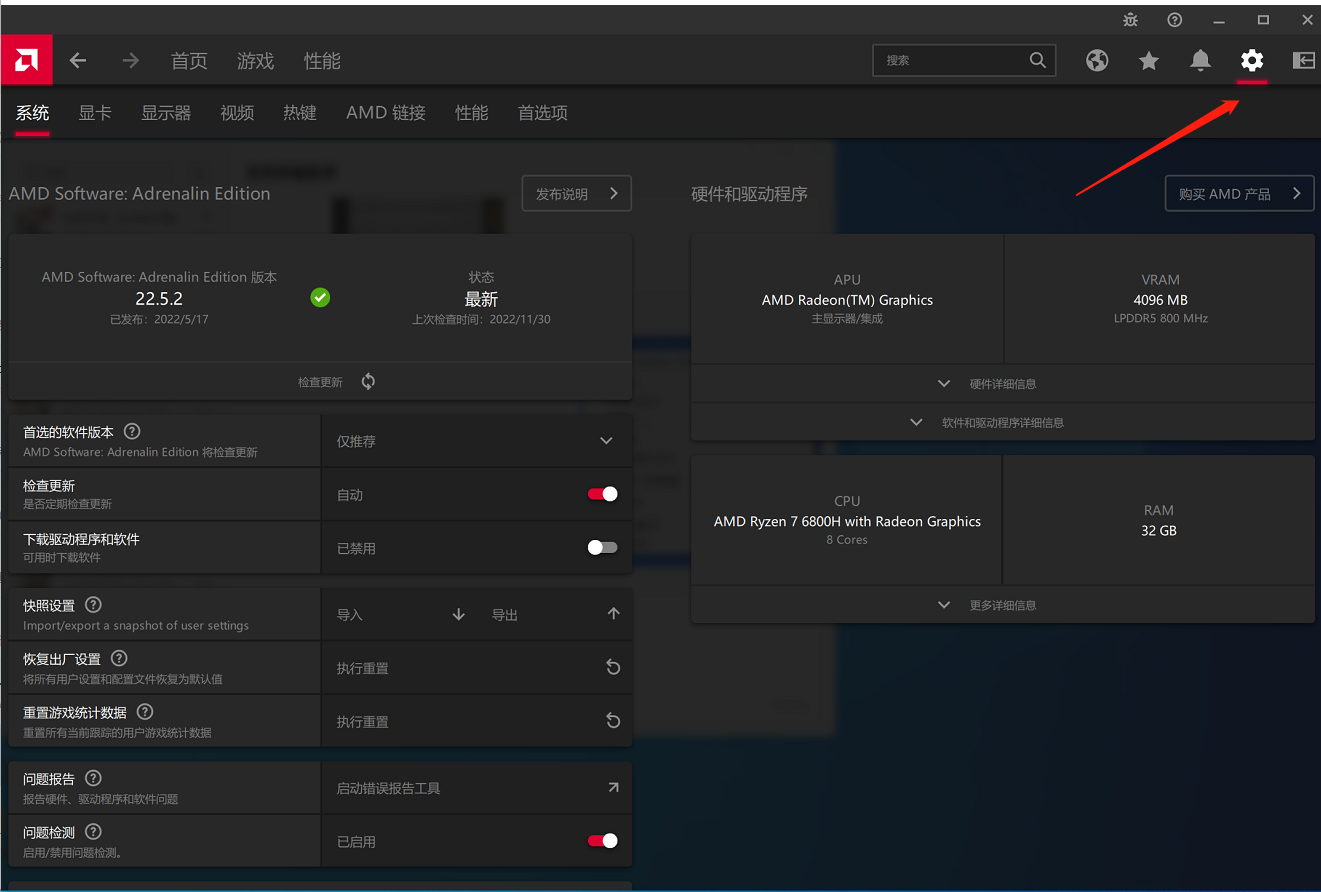Go back with the left arrow
Viewport: 1321px width, 892px height.
coord(78,61)
